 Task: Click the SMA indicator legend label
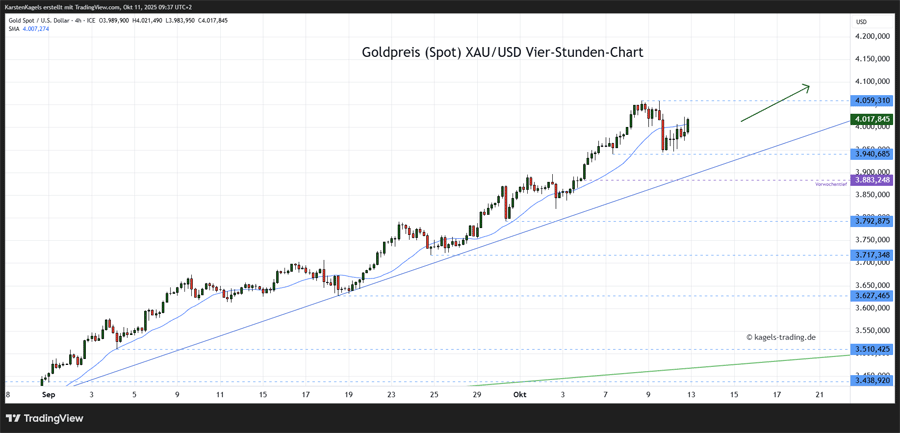(x=28, y=29)
